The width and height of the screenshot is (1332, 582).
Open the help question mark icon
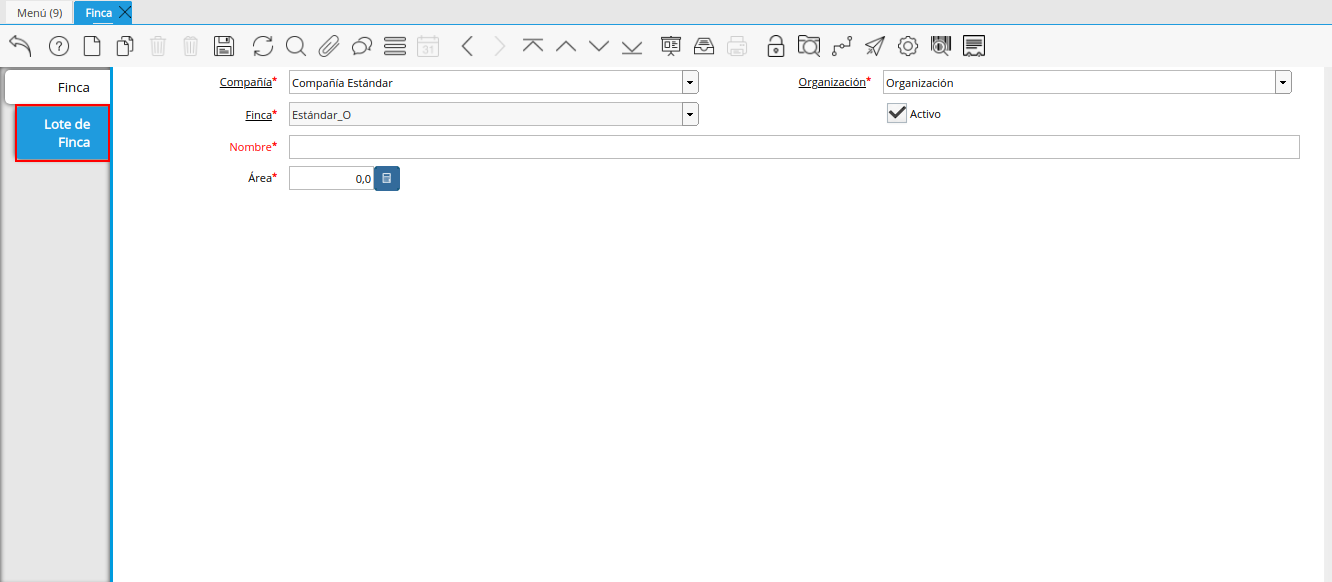click(x=59, y=46)
